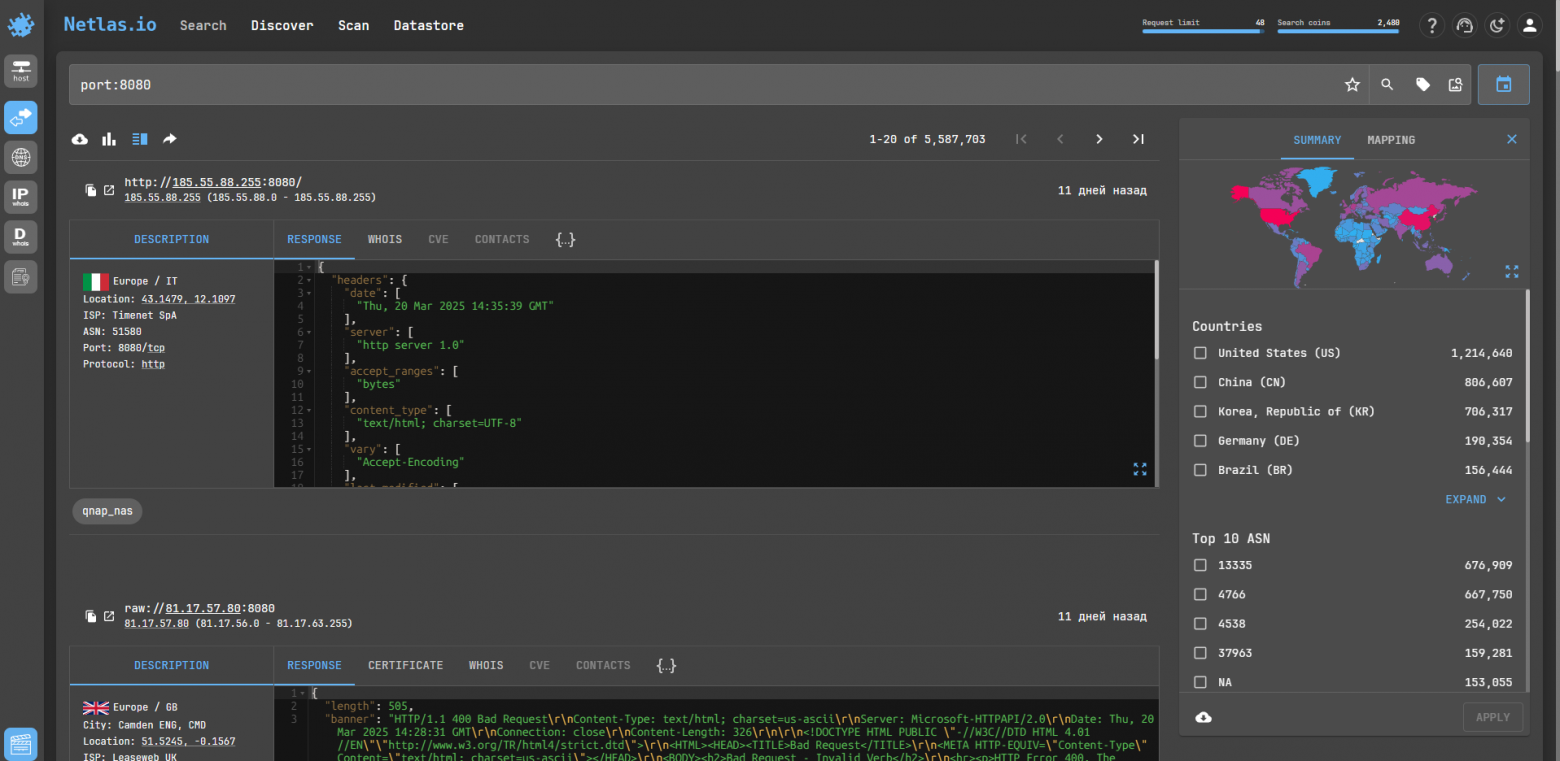The height and width of the screenshot is (761, 1560).
Task: Open the WHOIS tab of first result
Action: (x=384, y=240)
